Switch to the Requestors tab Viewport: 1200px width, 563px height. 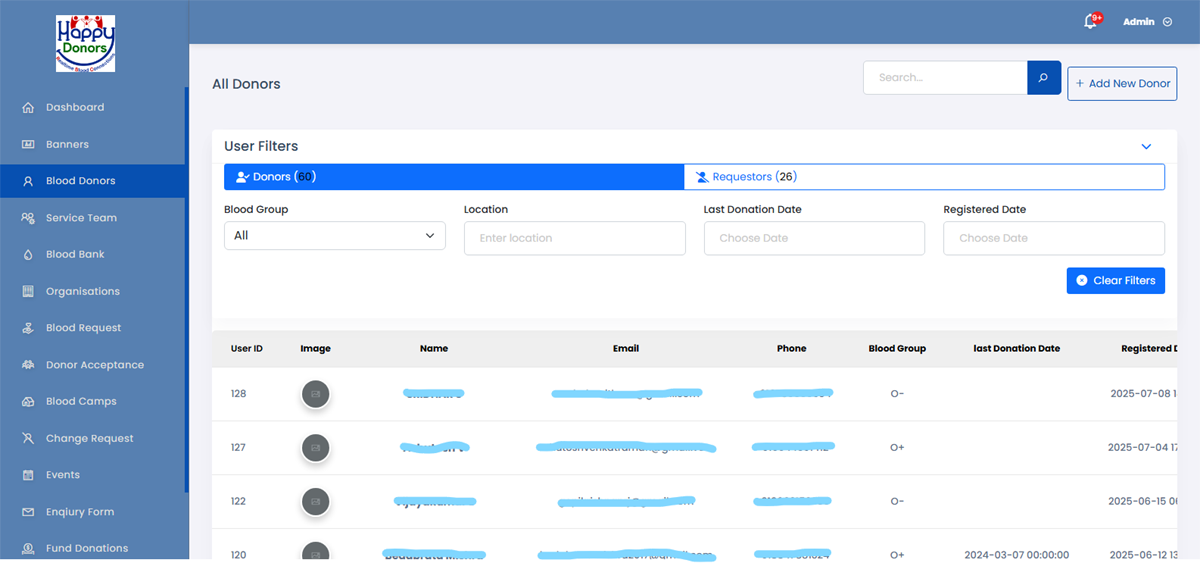coord(923,177)
